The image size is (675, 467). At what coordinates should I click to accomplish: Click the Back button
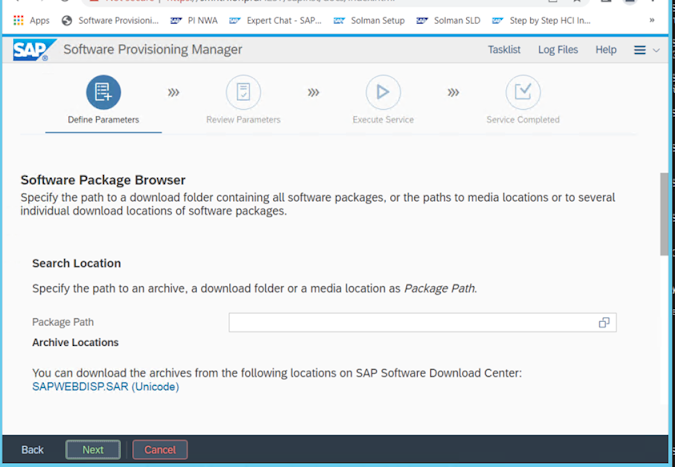click(x=32, y=450)
